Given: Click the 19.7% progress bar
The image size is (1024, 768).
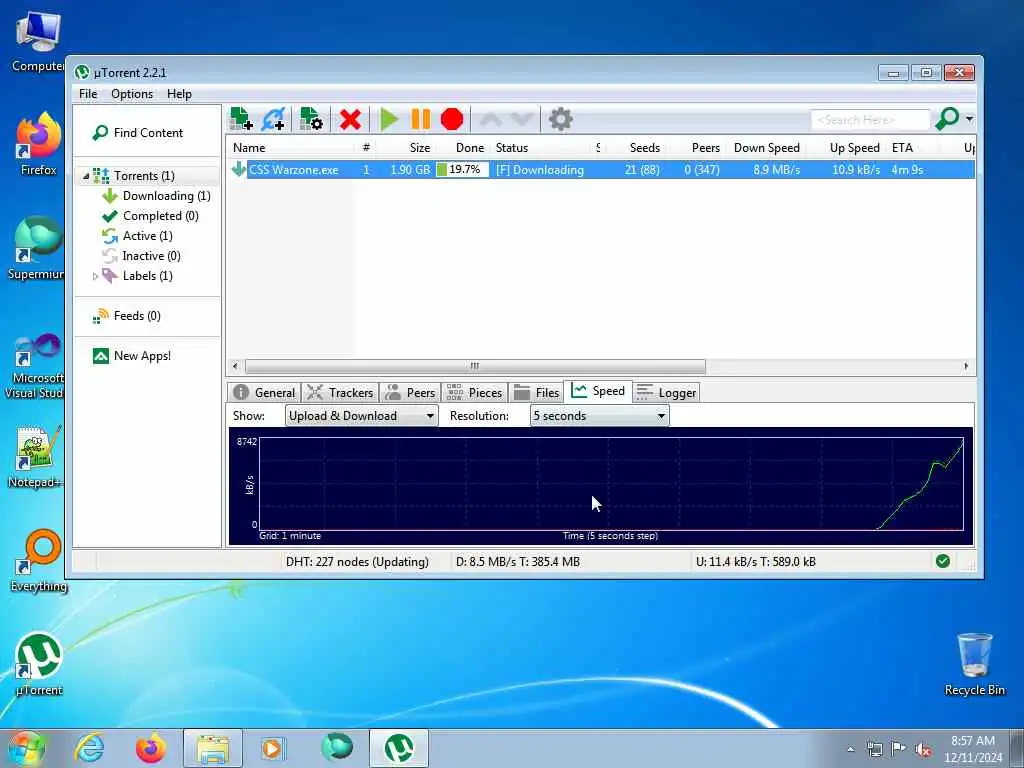Looking at the screenshot, I should point(462,170).
